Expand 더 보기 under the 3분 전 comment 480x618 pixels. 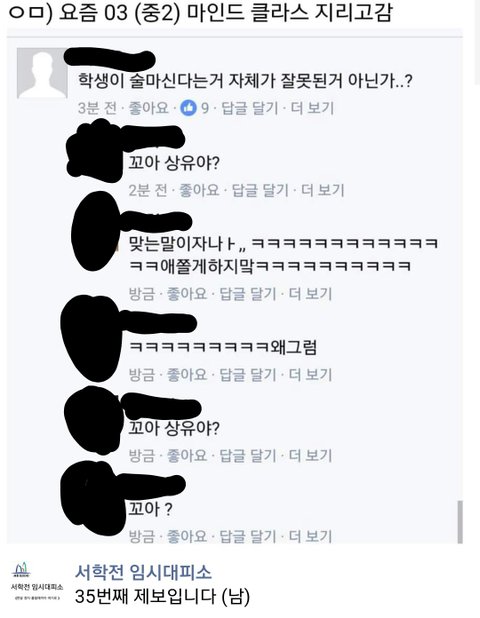tap(312, 108)
